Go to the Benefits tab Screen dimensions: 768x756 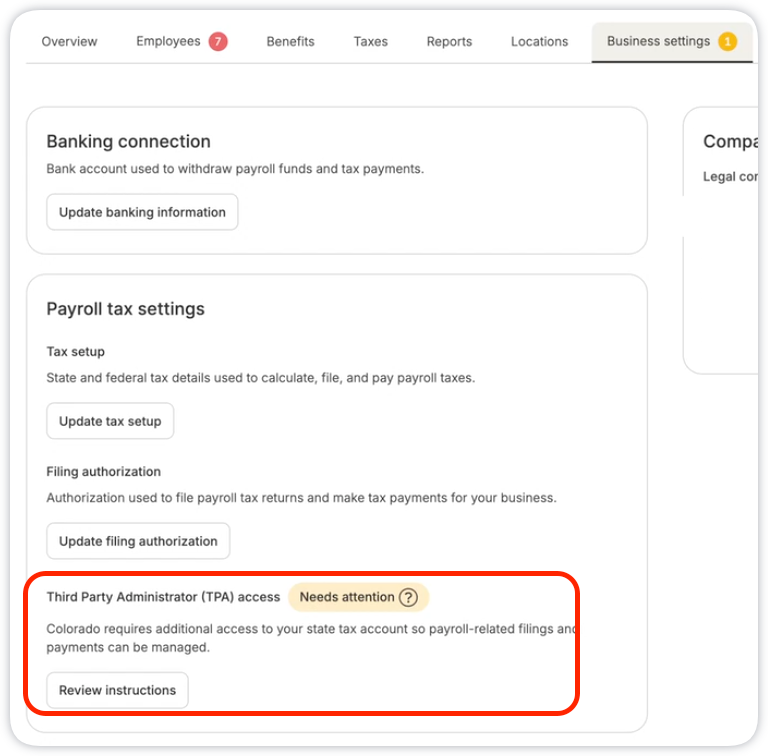tap(290, 42)
